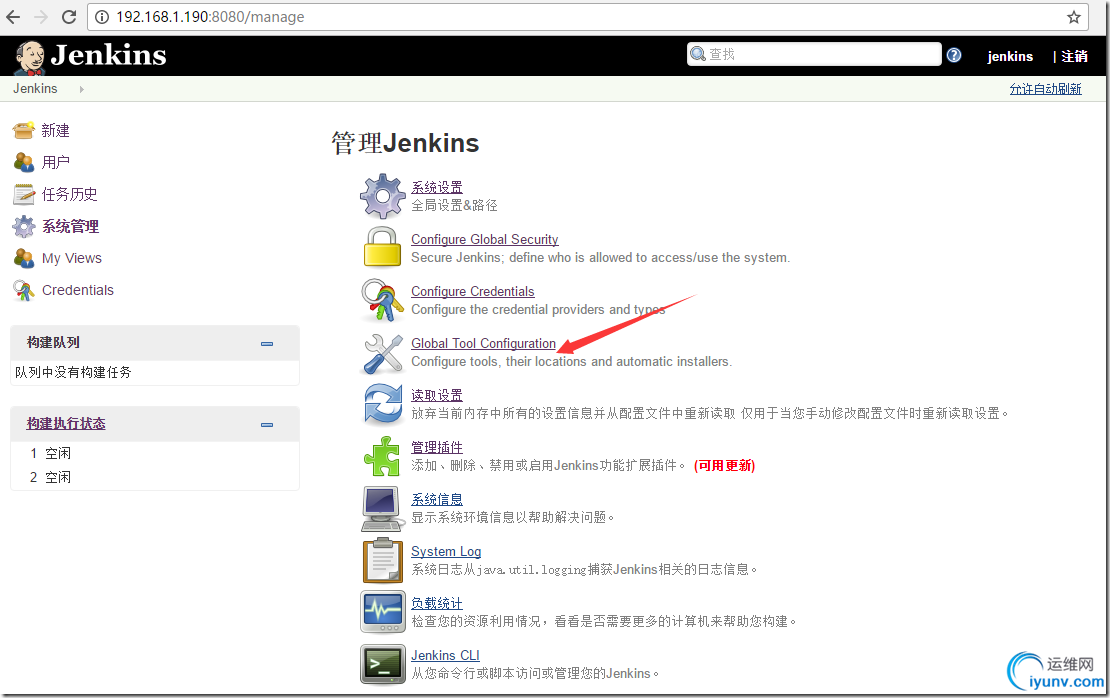Bookmark the page with the star icon

coord(1074,17)
